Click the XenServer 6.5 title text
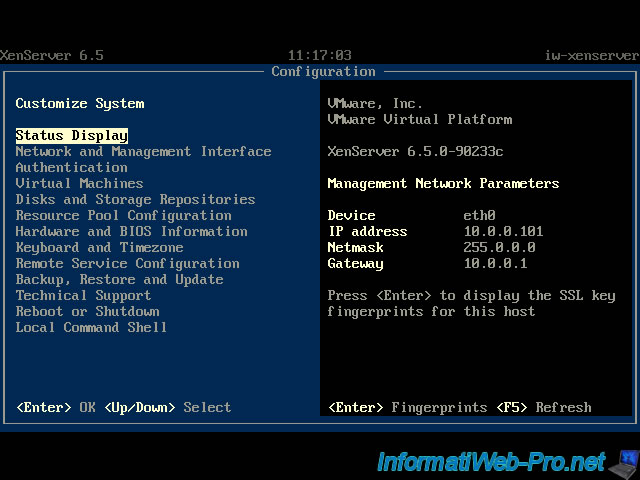This screenshot has height=480, width=640. (52, 55)
